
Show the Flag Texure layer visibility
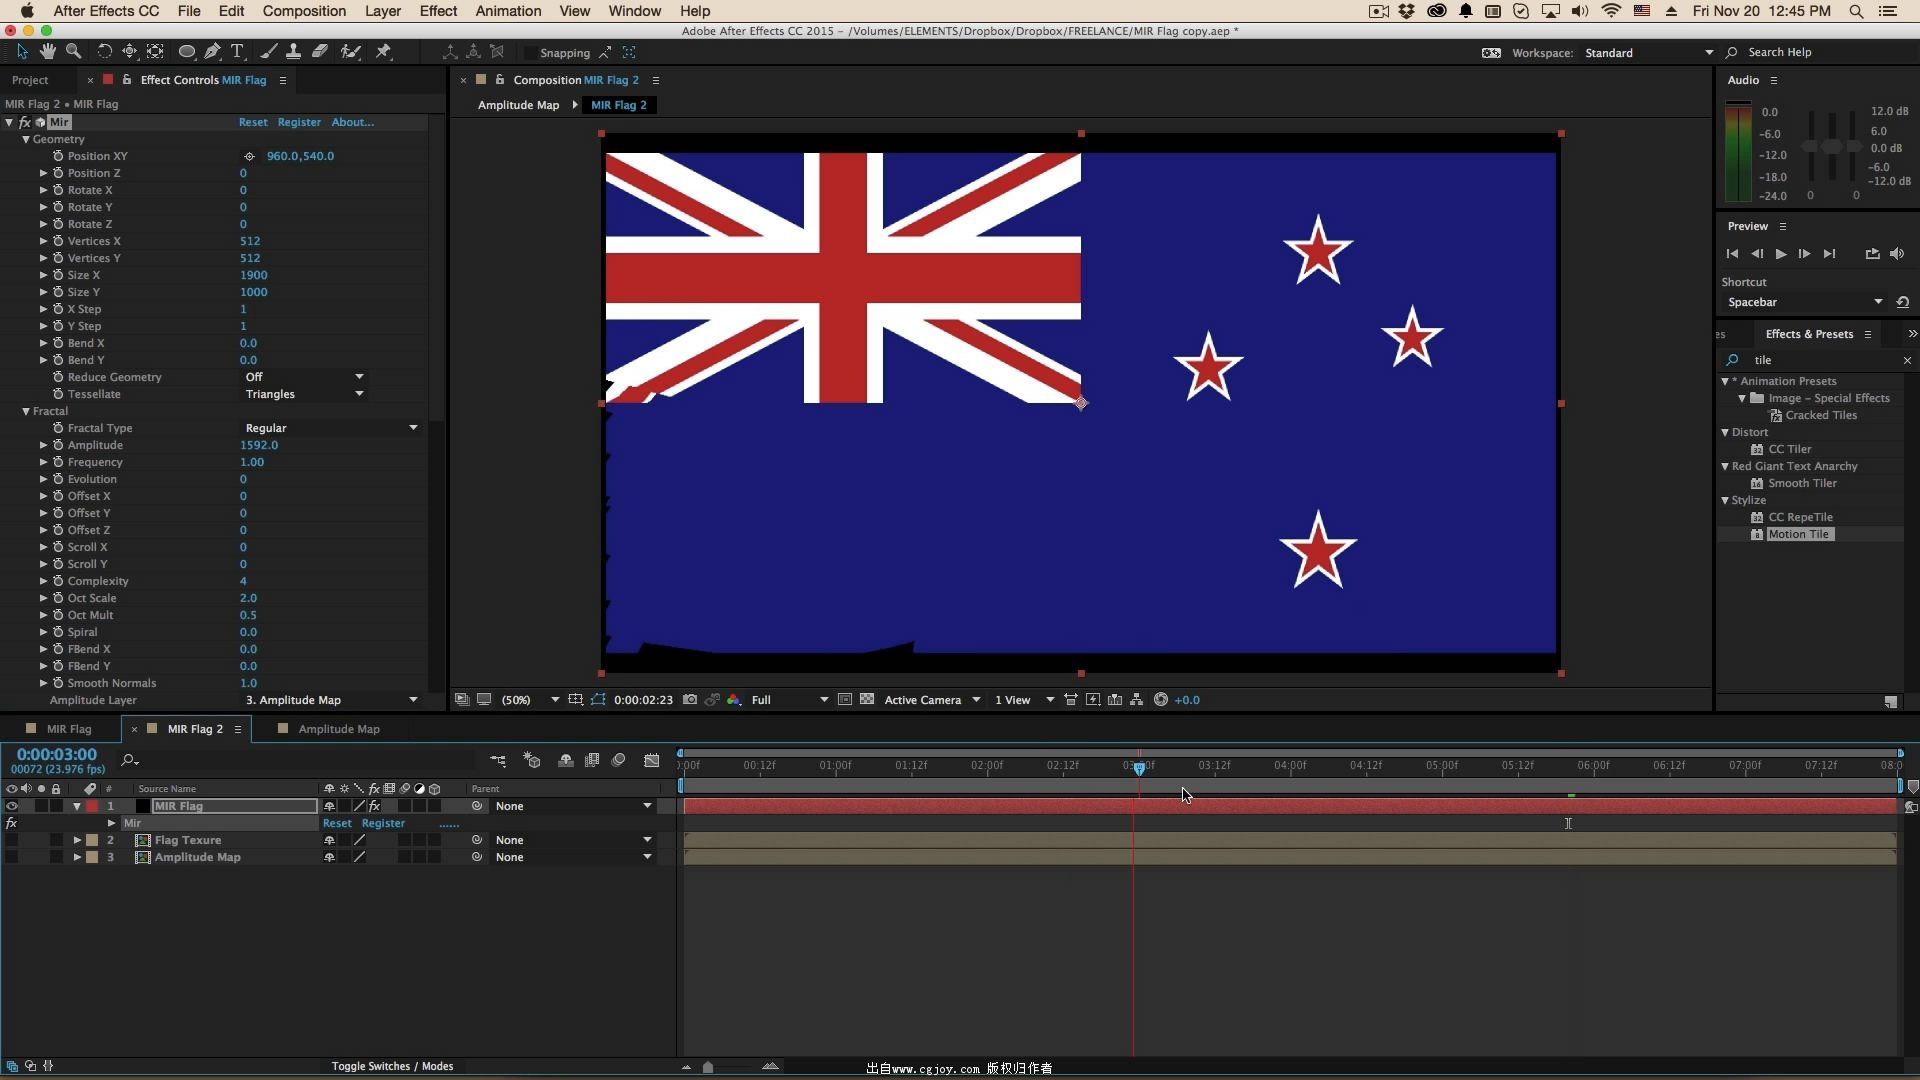tap(12, 840)
